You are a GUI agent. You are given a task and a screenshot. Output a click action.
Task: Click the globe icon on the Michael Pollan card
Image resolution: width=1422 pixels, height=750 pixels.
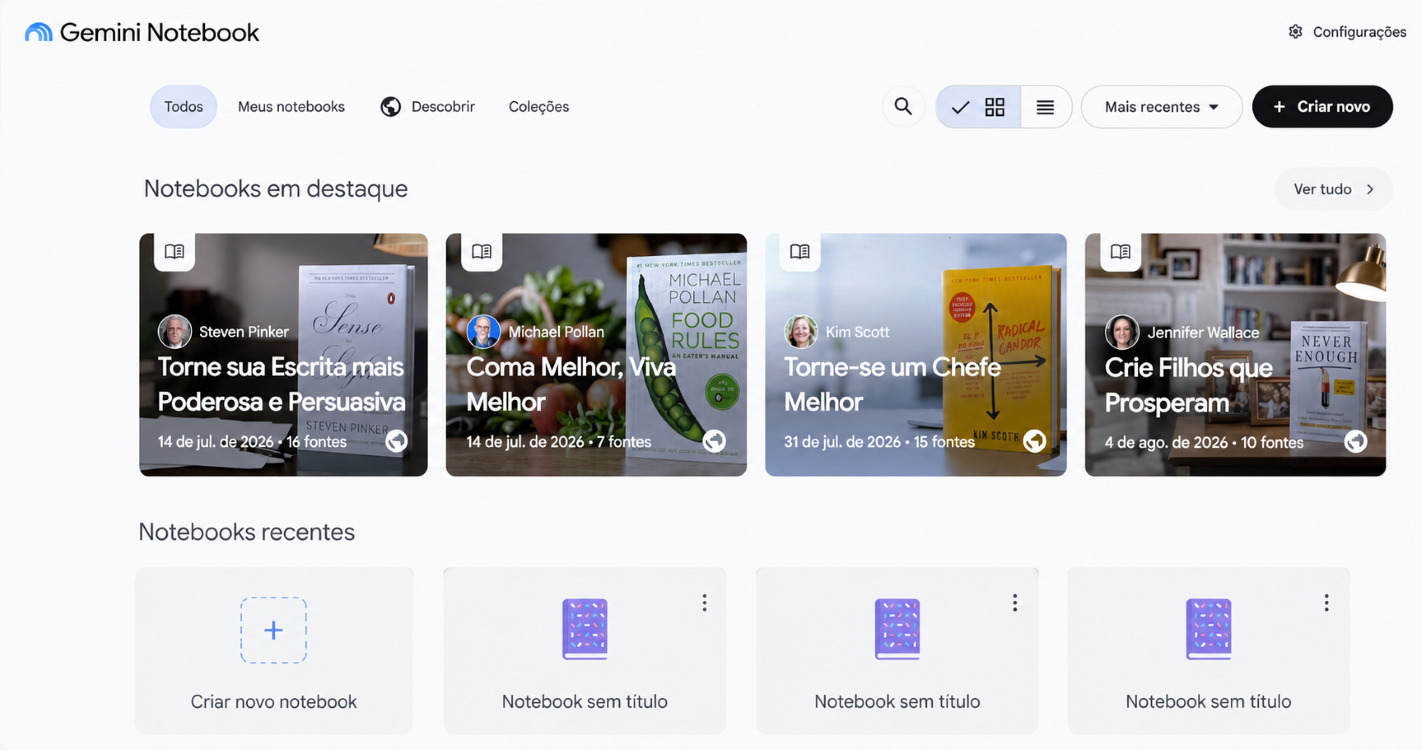[714, 441]
